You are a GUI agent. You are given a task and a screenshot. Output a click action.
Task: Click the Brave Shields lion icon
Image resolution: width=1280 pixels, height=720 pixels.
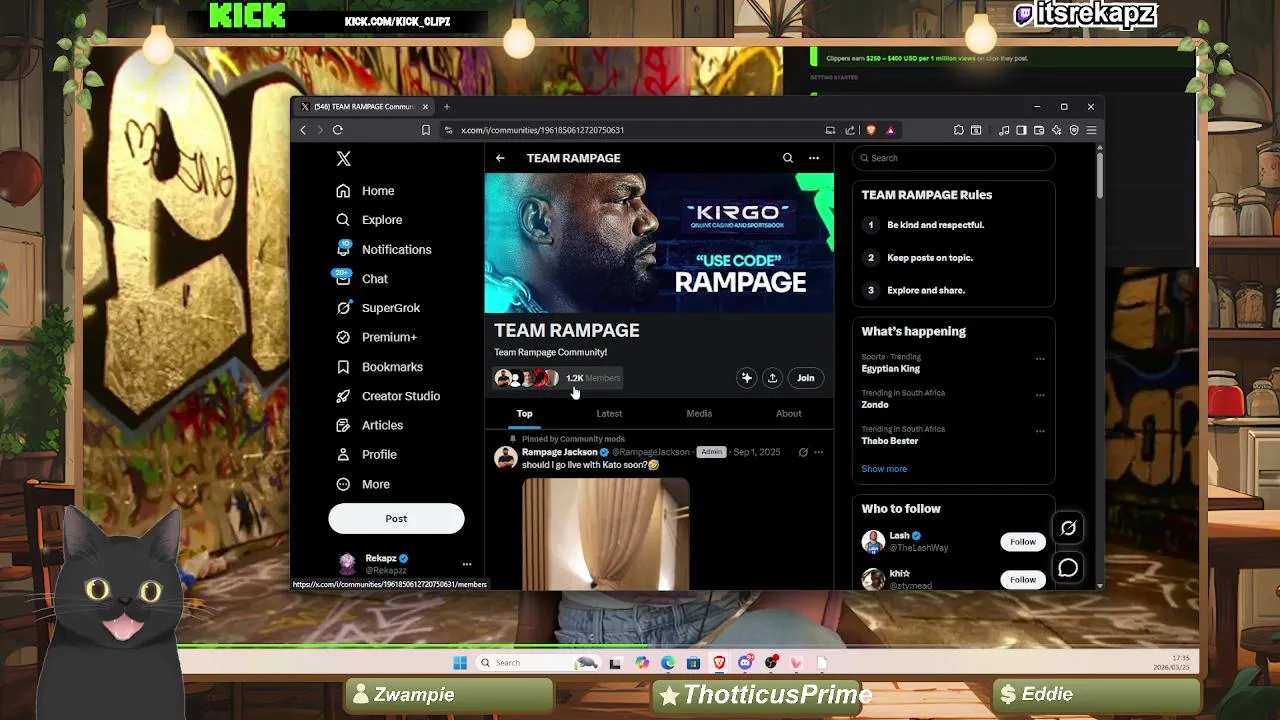(871, 130)
